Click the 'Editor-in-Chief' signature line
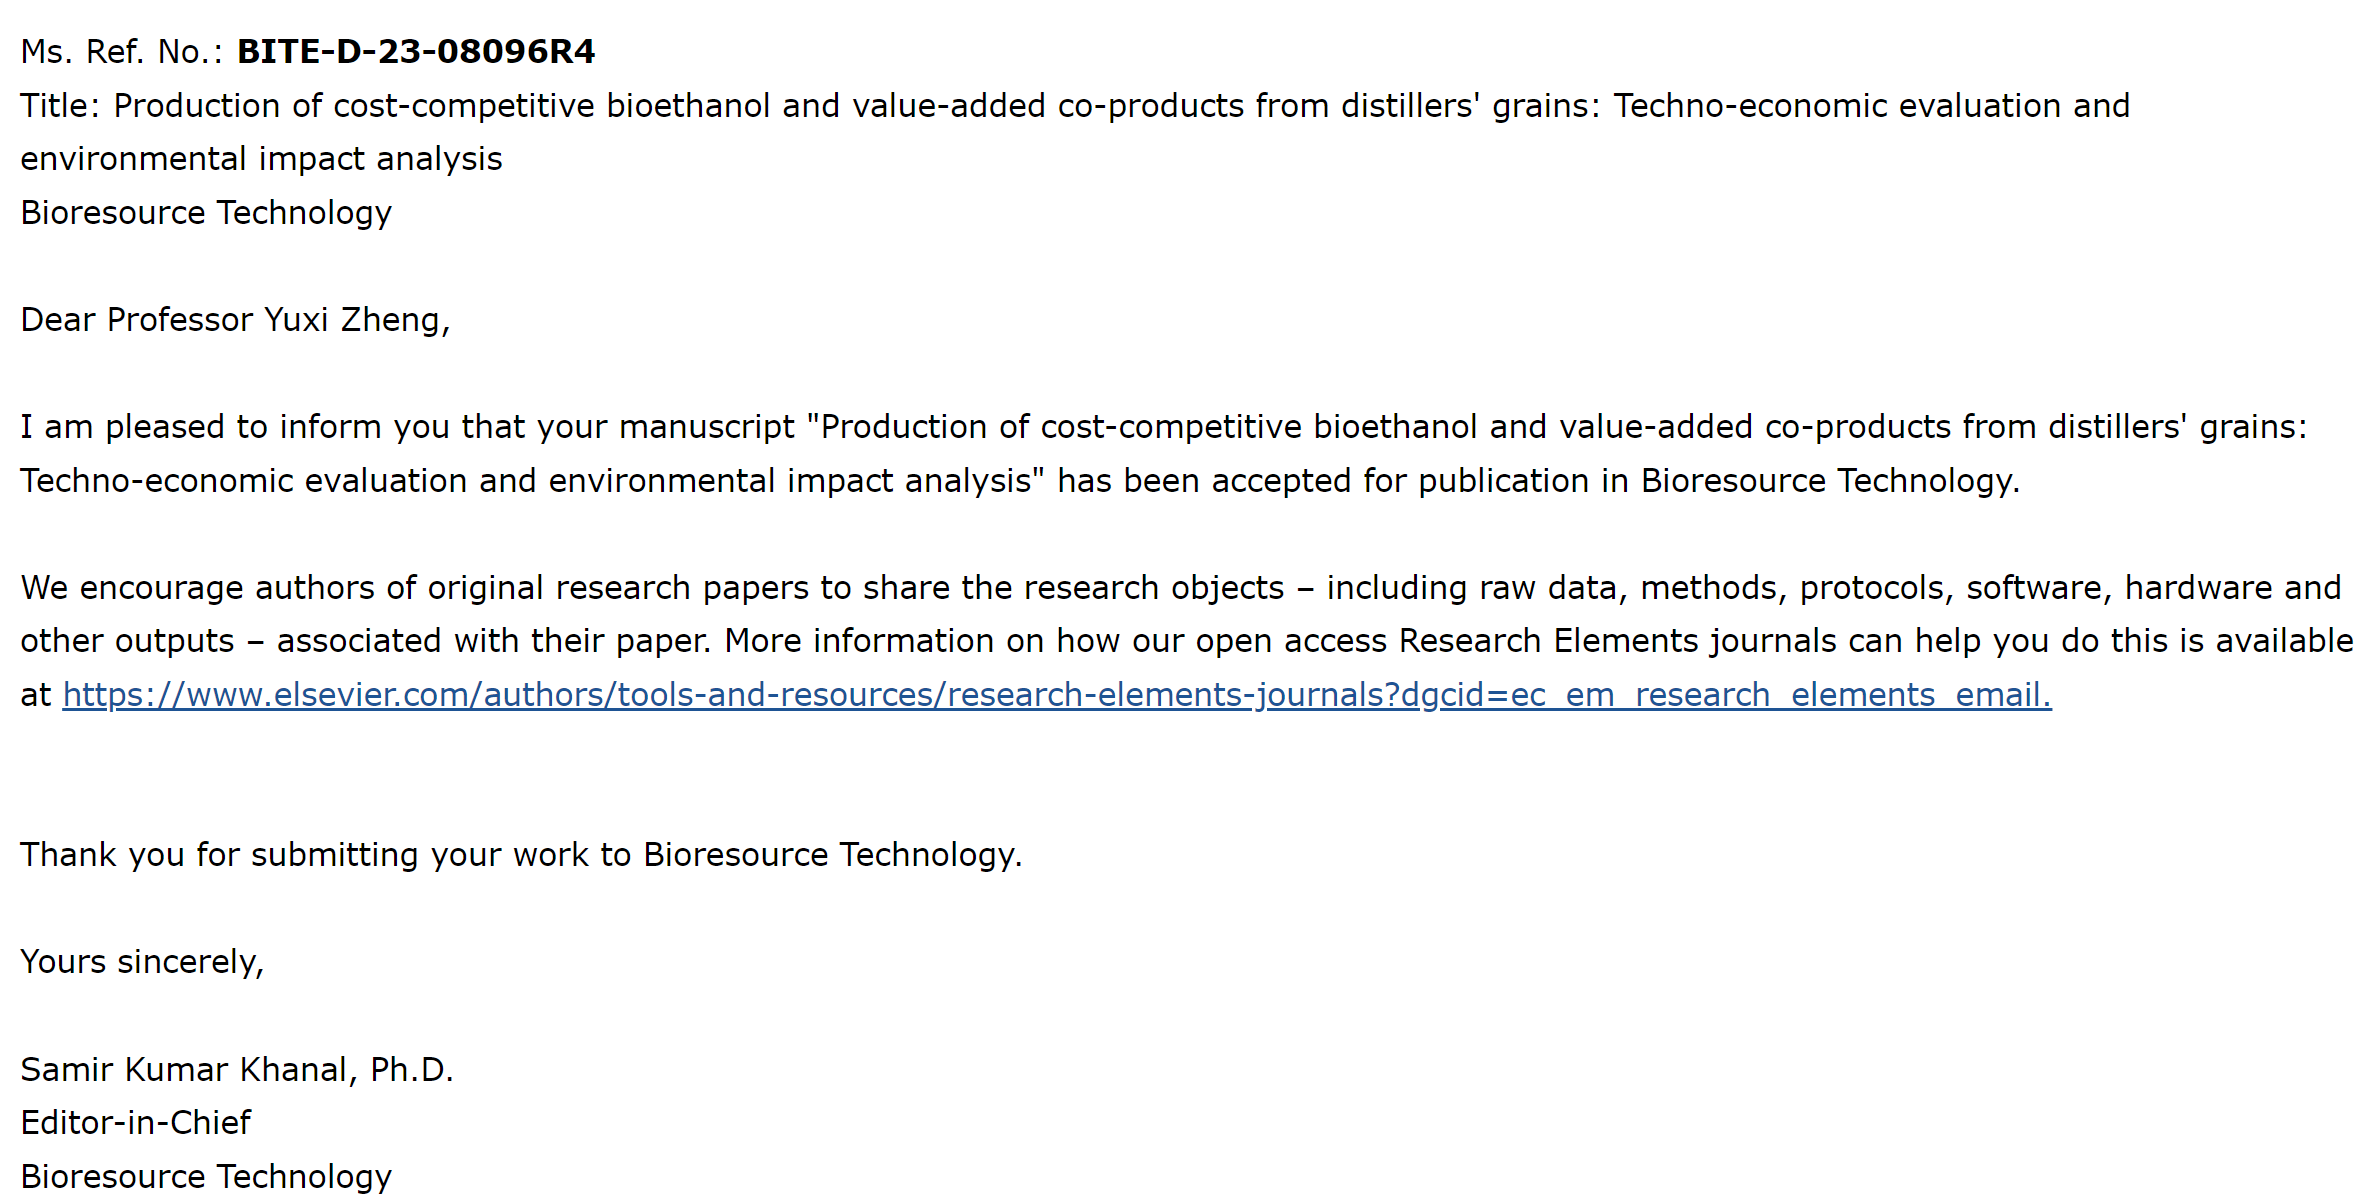Image resolution: width=2377 pixels, height=1203 pixels. [x=136, y=1123]
